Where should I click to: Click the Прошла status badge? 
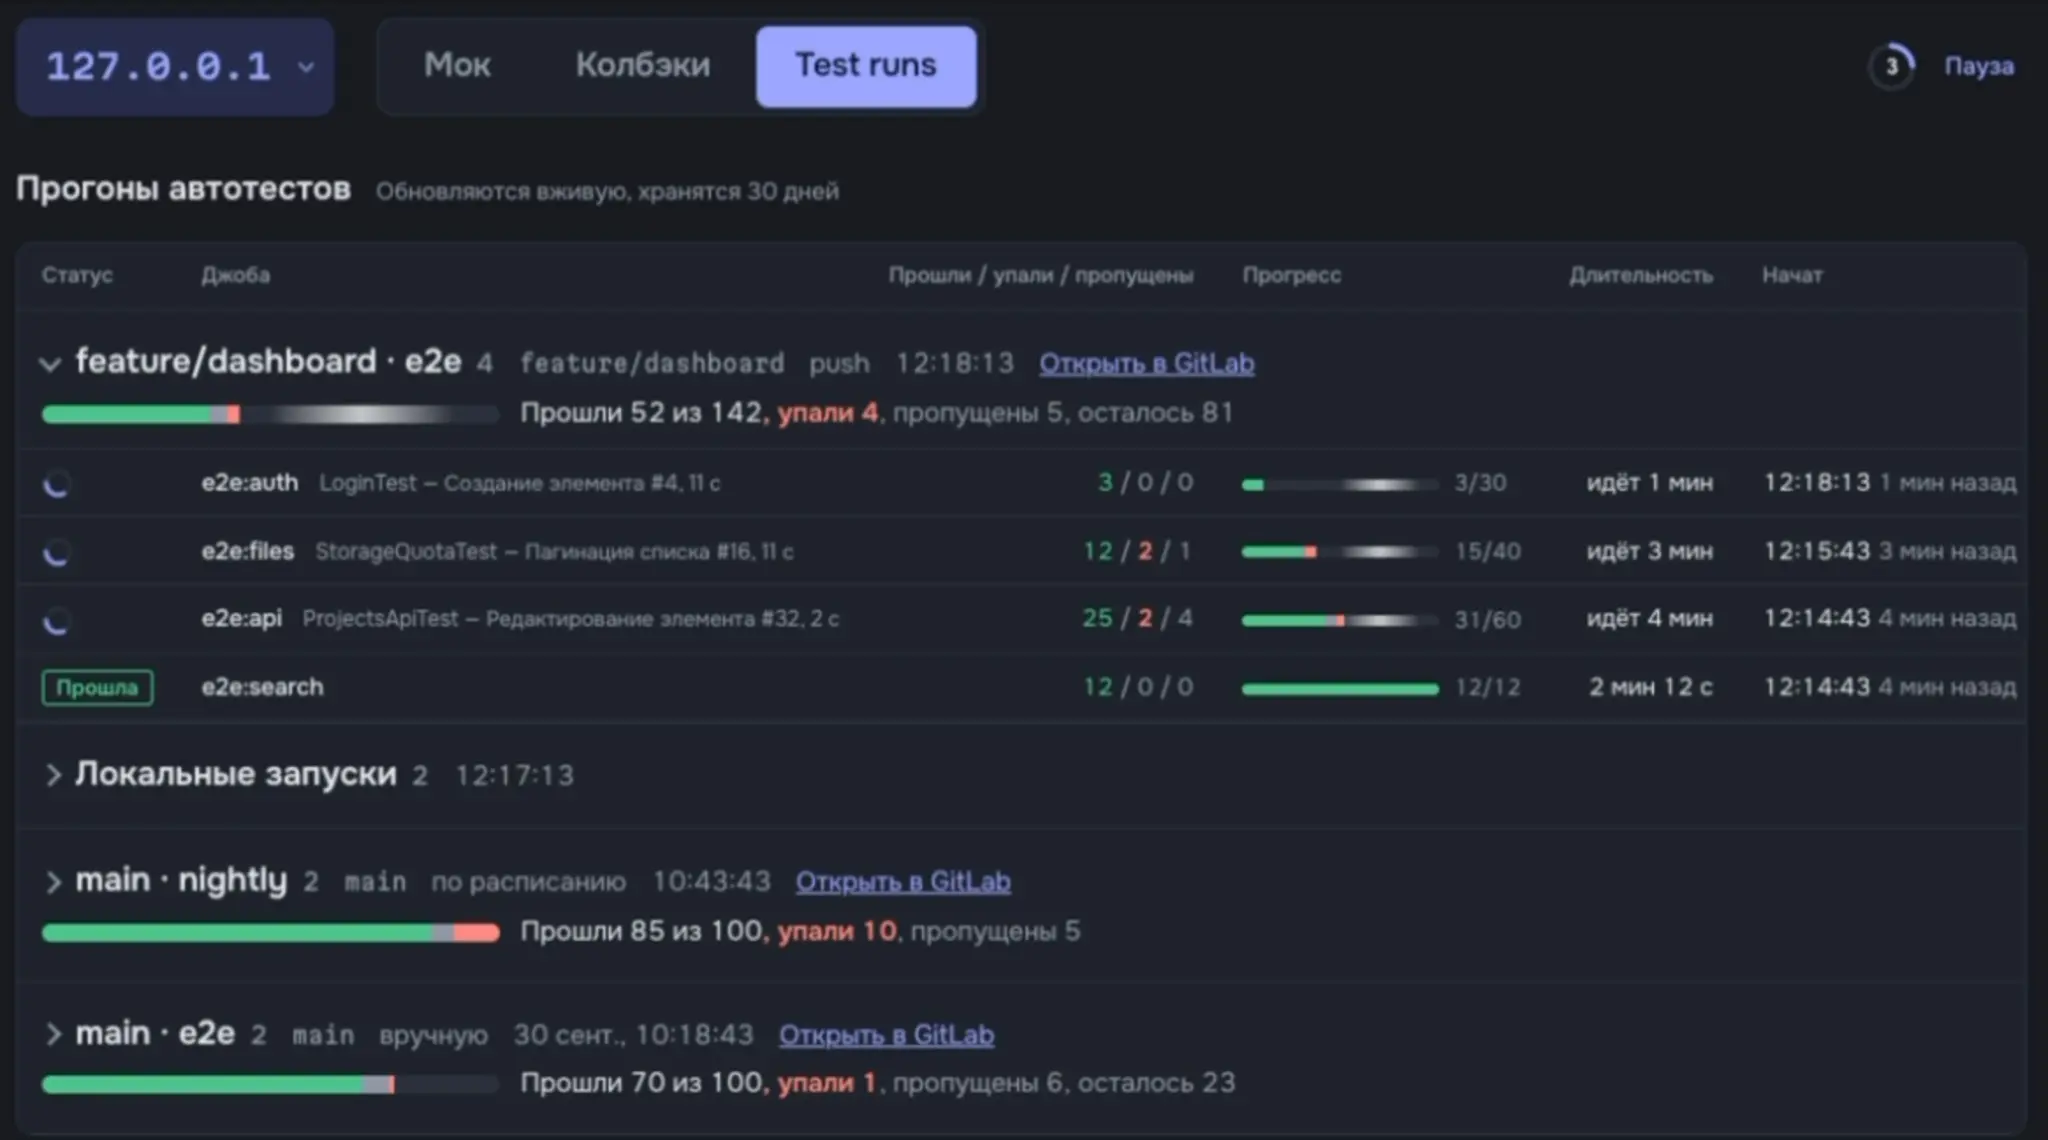(97, 688)
